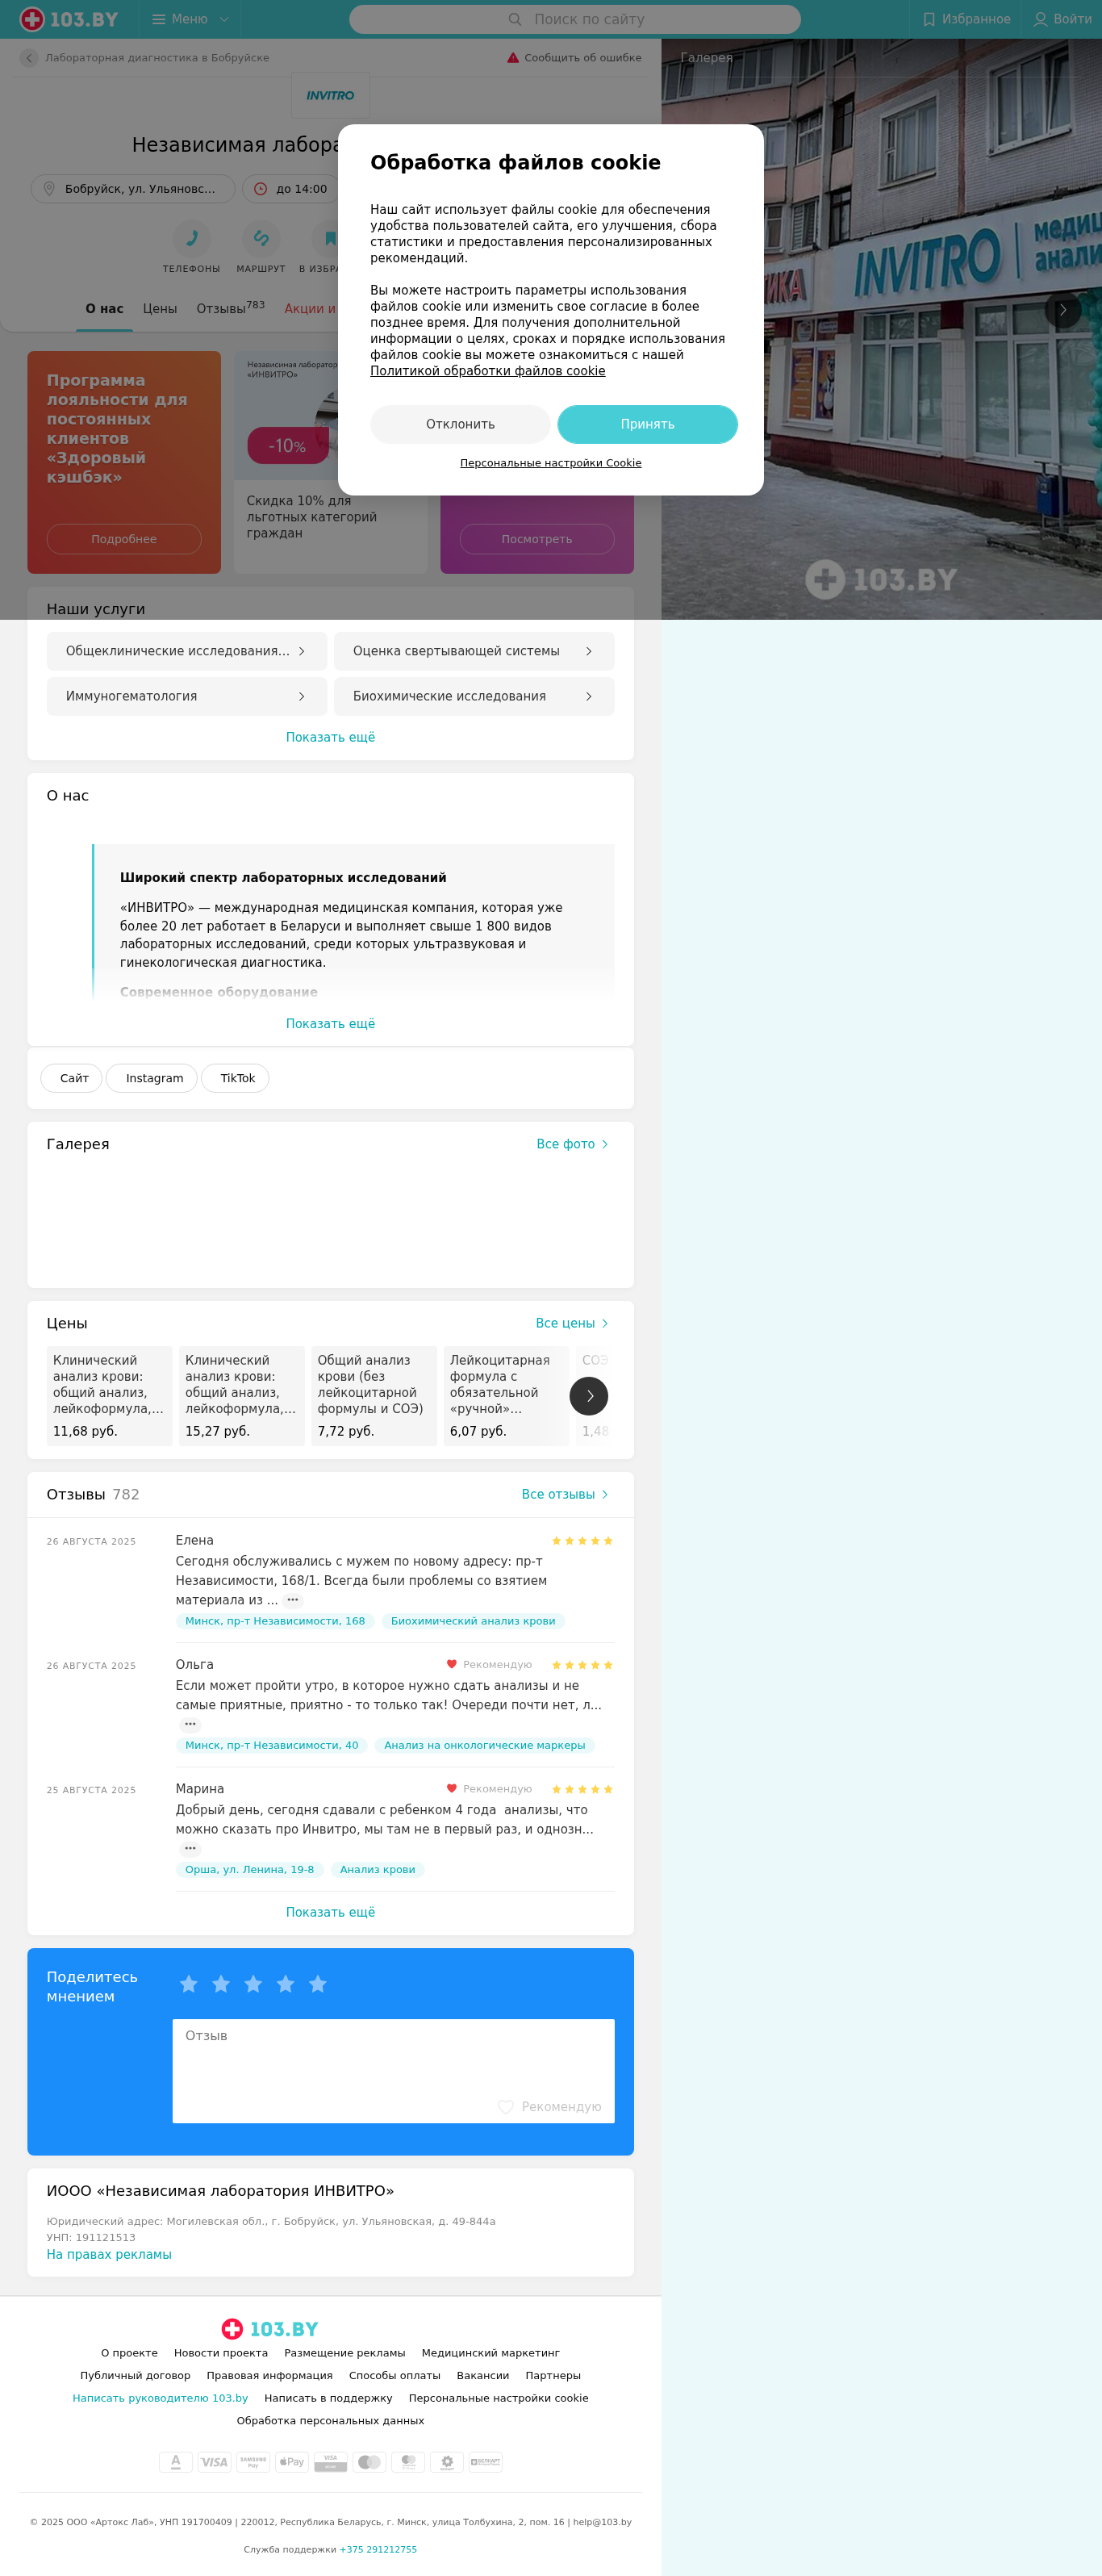Viewport: 1102px width, 2576px height.
Task: Expand Оценка свертывающей системы service
Action: (x=474, y=651)
